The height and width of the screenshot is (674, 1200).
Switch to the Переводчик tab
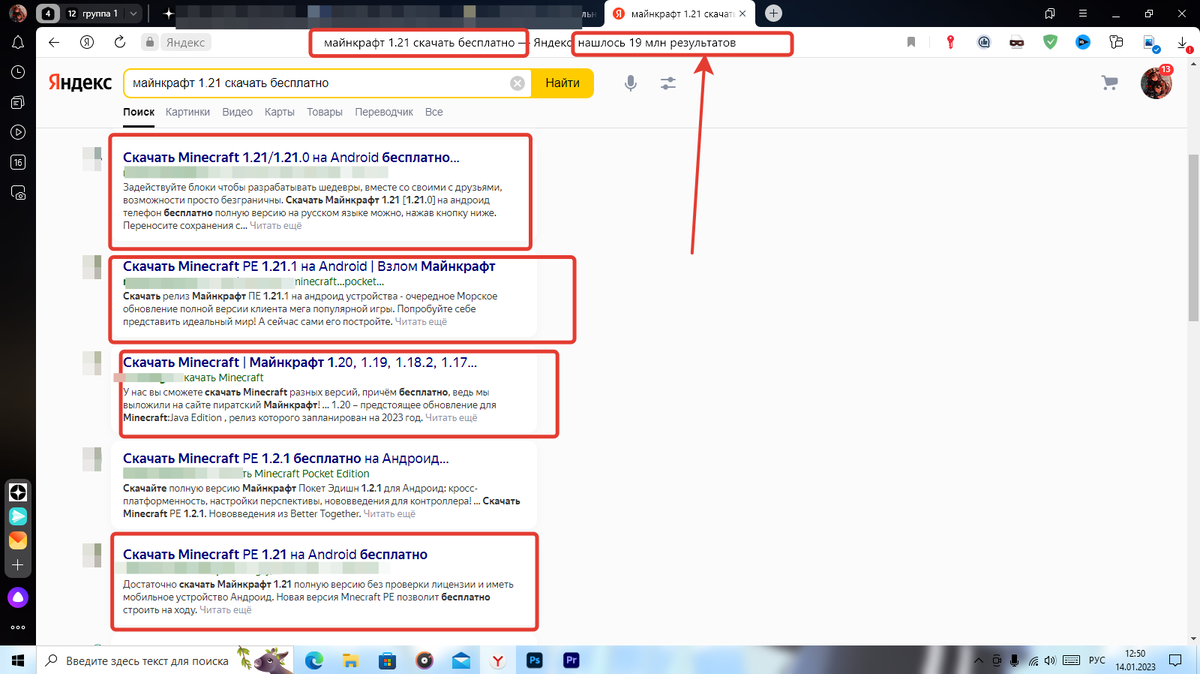click(x=384, y=112)
